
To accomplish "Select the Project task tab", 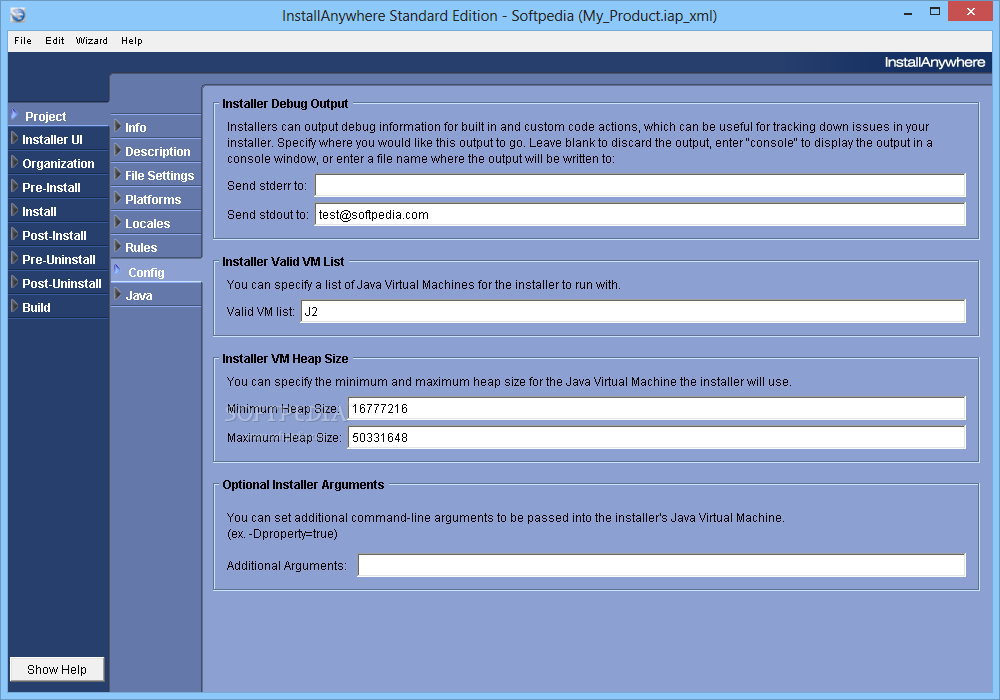I will coord(59,116).
